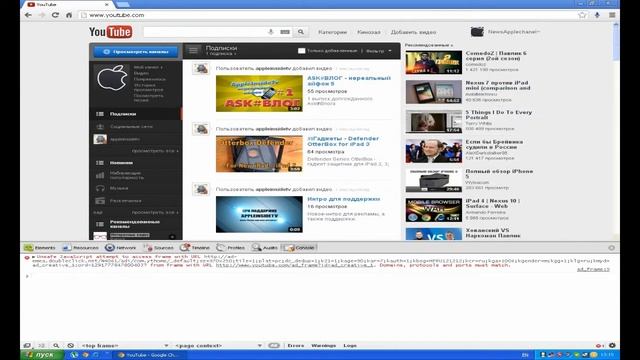
Task: Click microphone icon in YouTube search box
Action: point(271,32)
